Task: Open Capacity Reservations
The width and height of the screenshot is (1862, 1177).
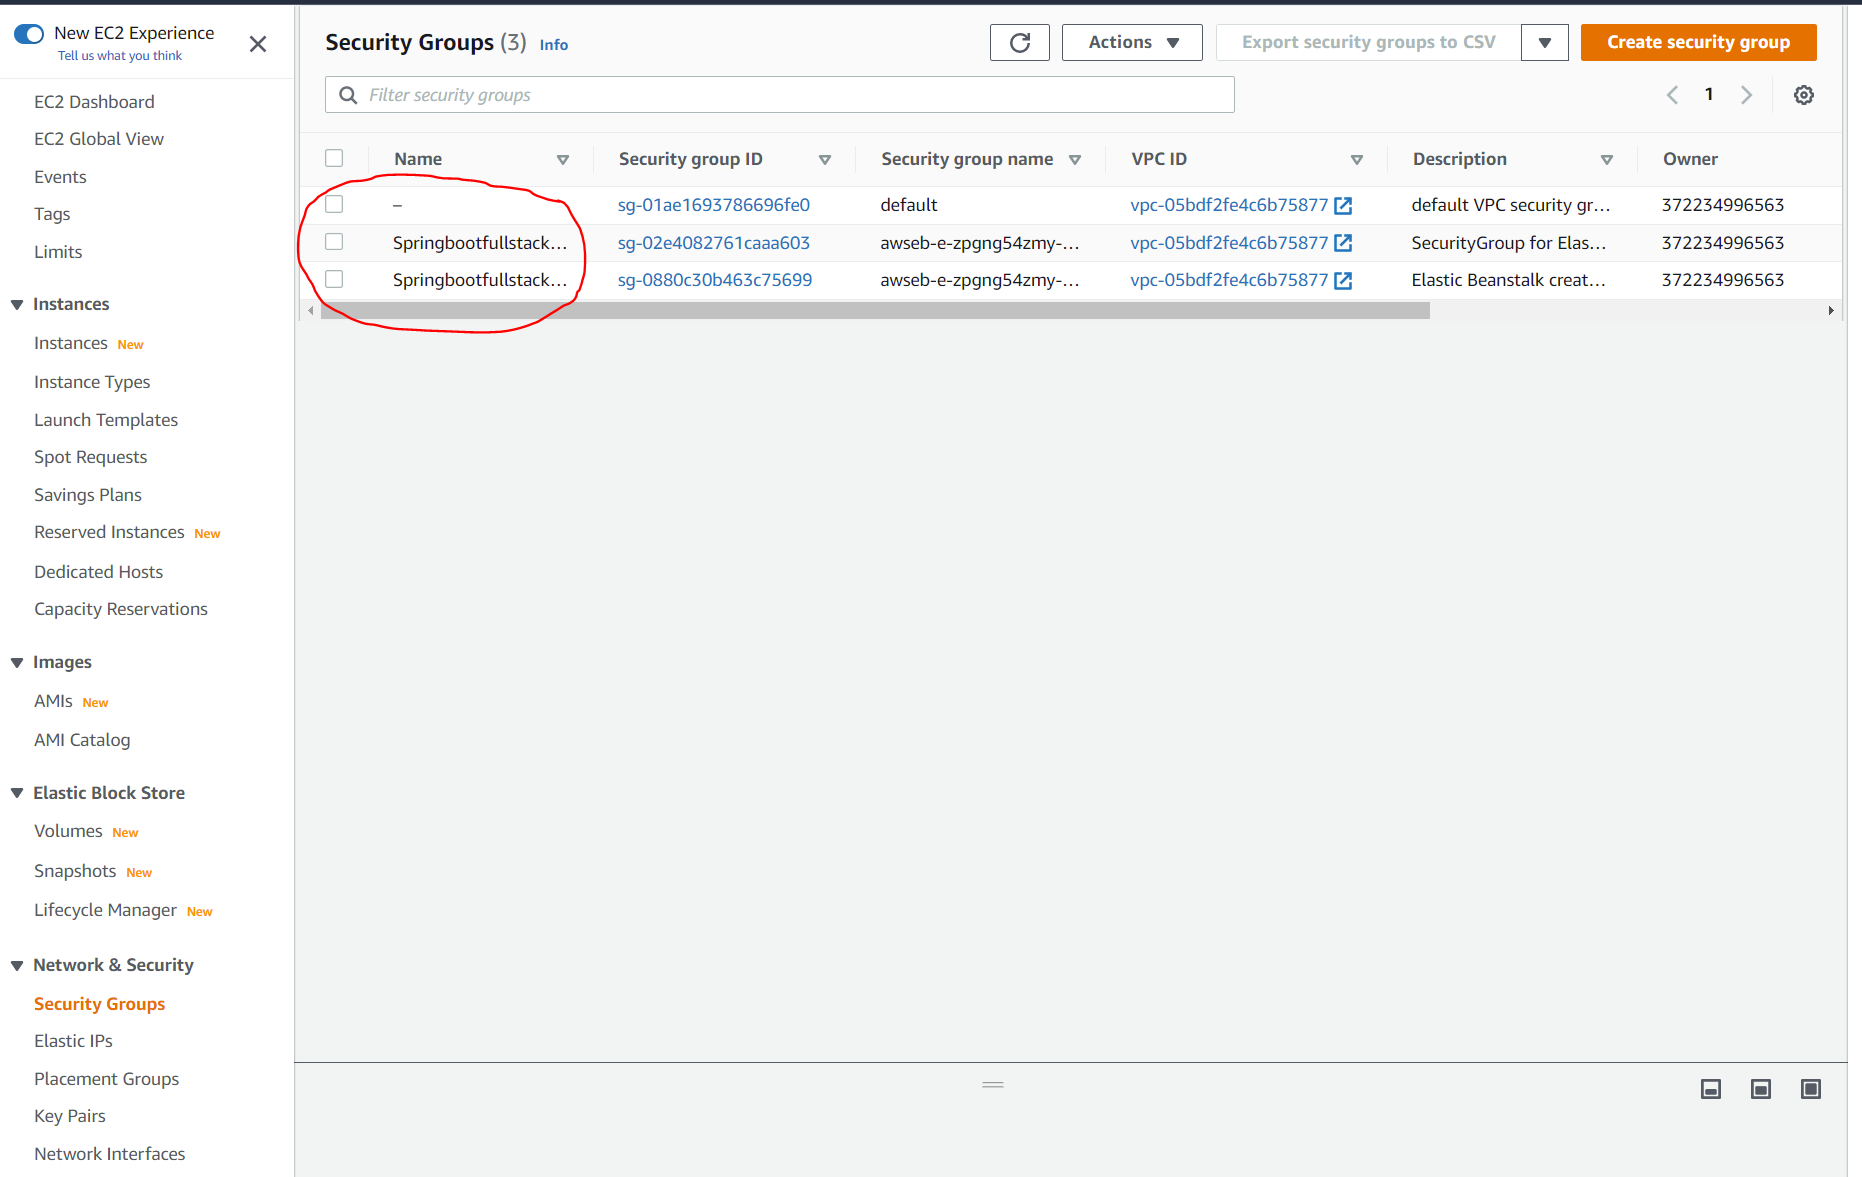Action: coord(121,609)
